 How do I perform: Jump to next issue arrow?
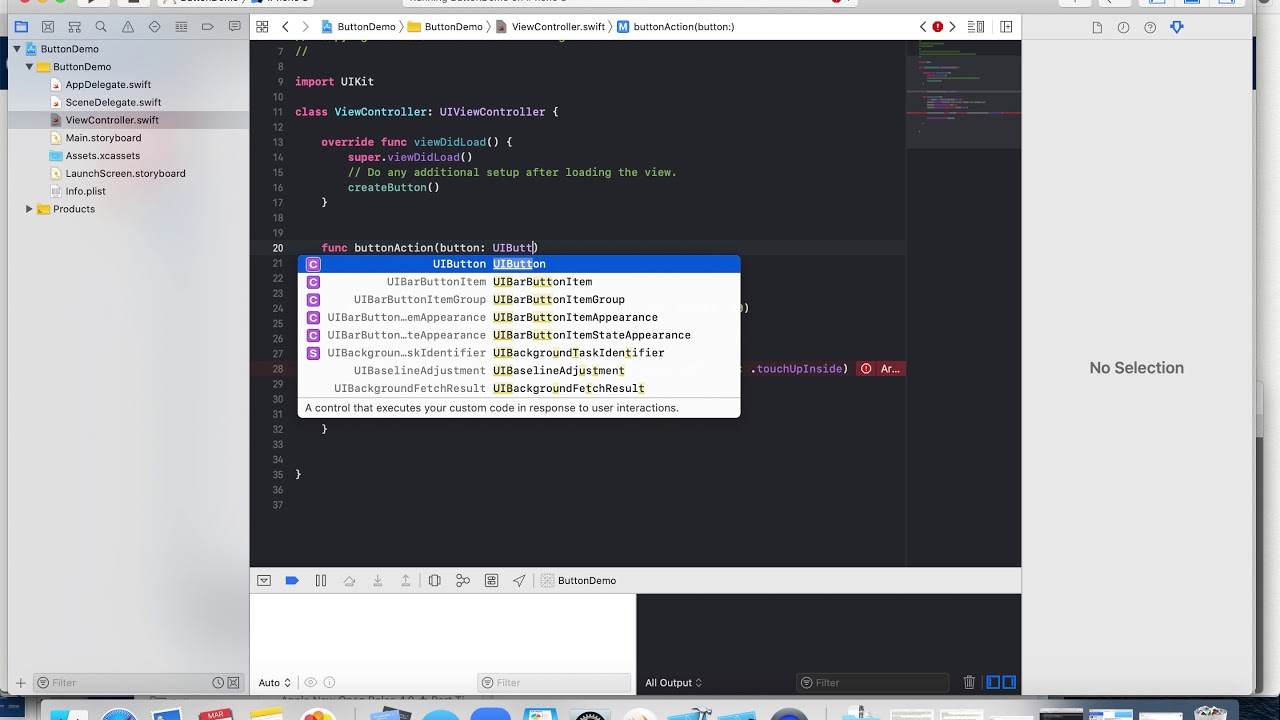pos(952,27)
